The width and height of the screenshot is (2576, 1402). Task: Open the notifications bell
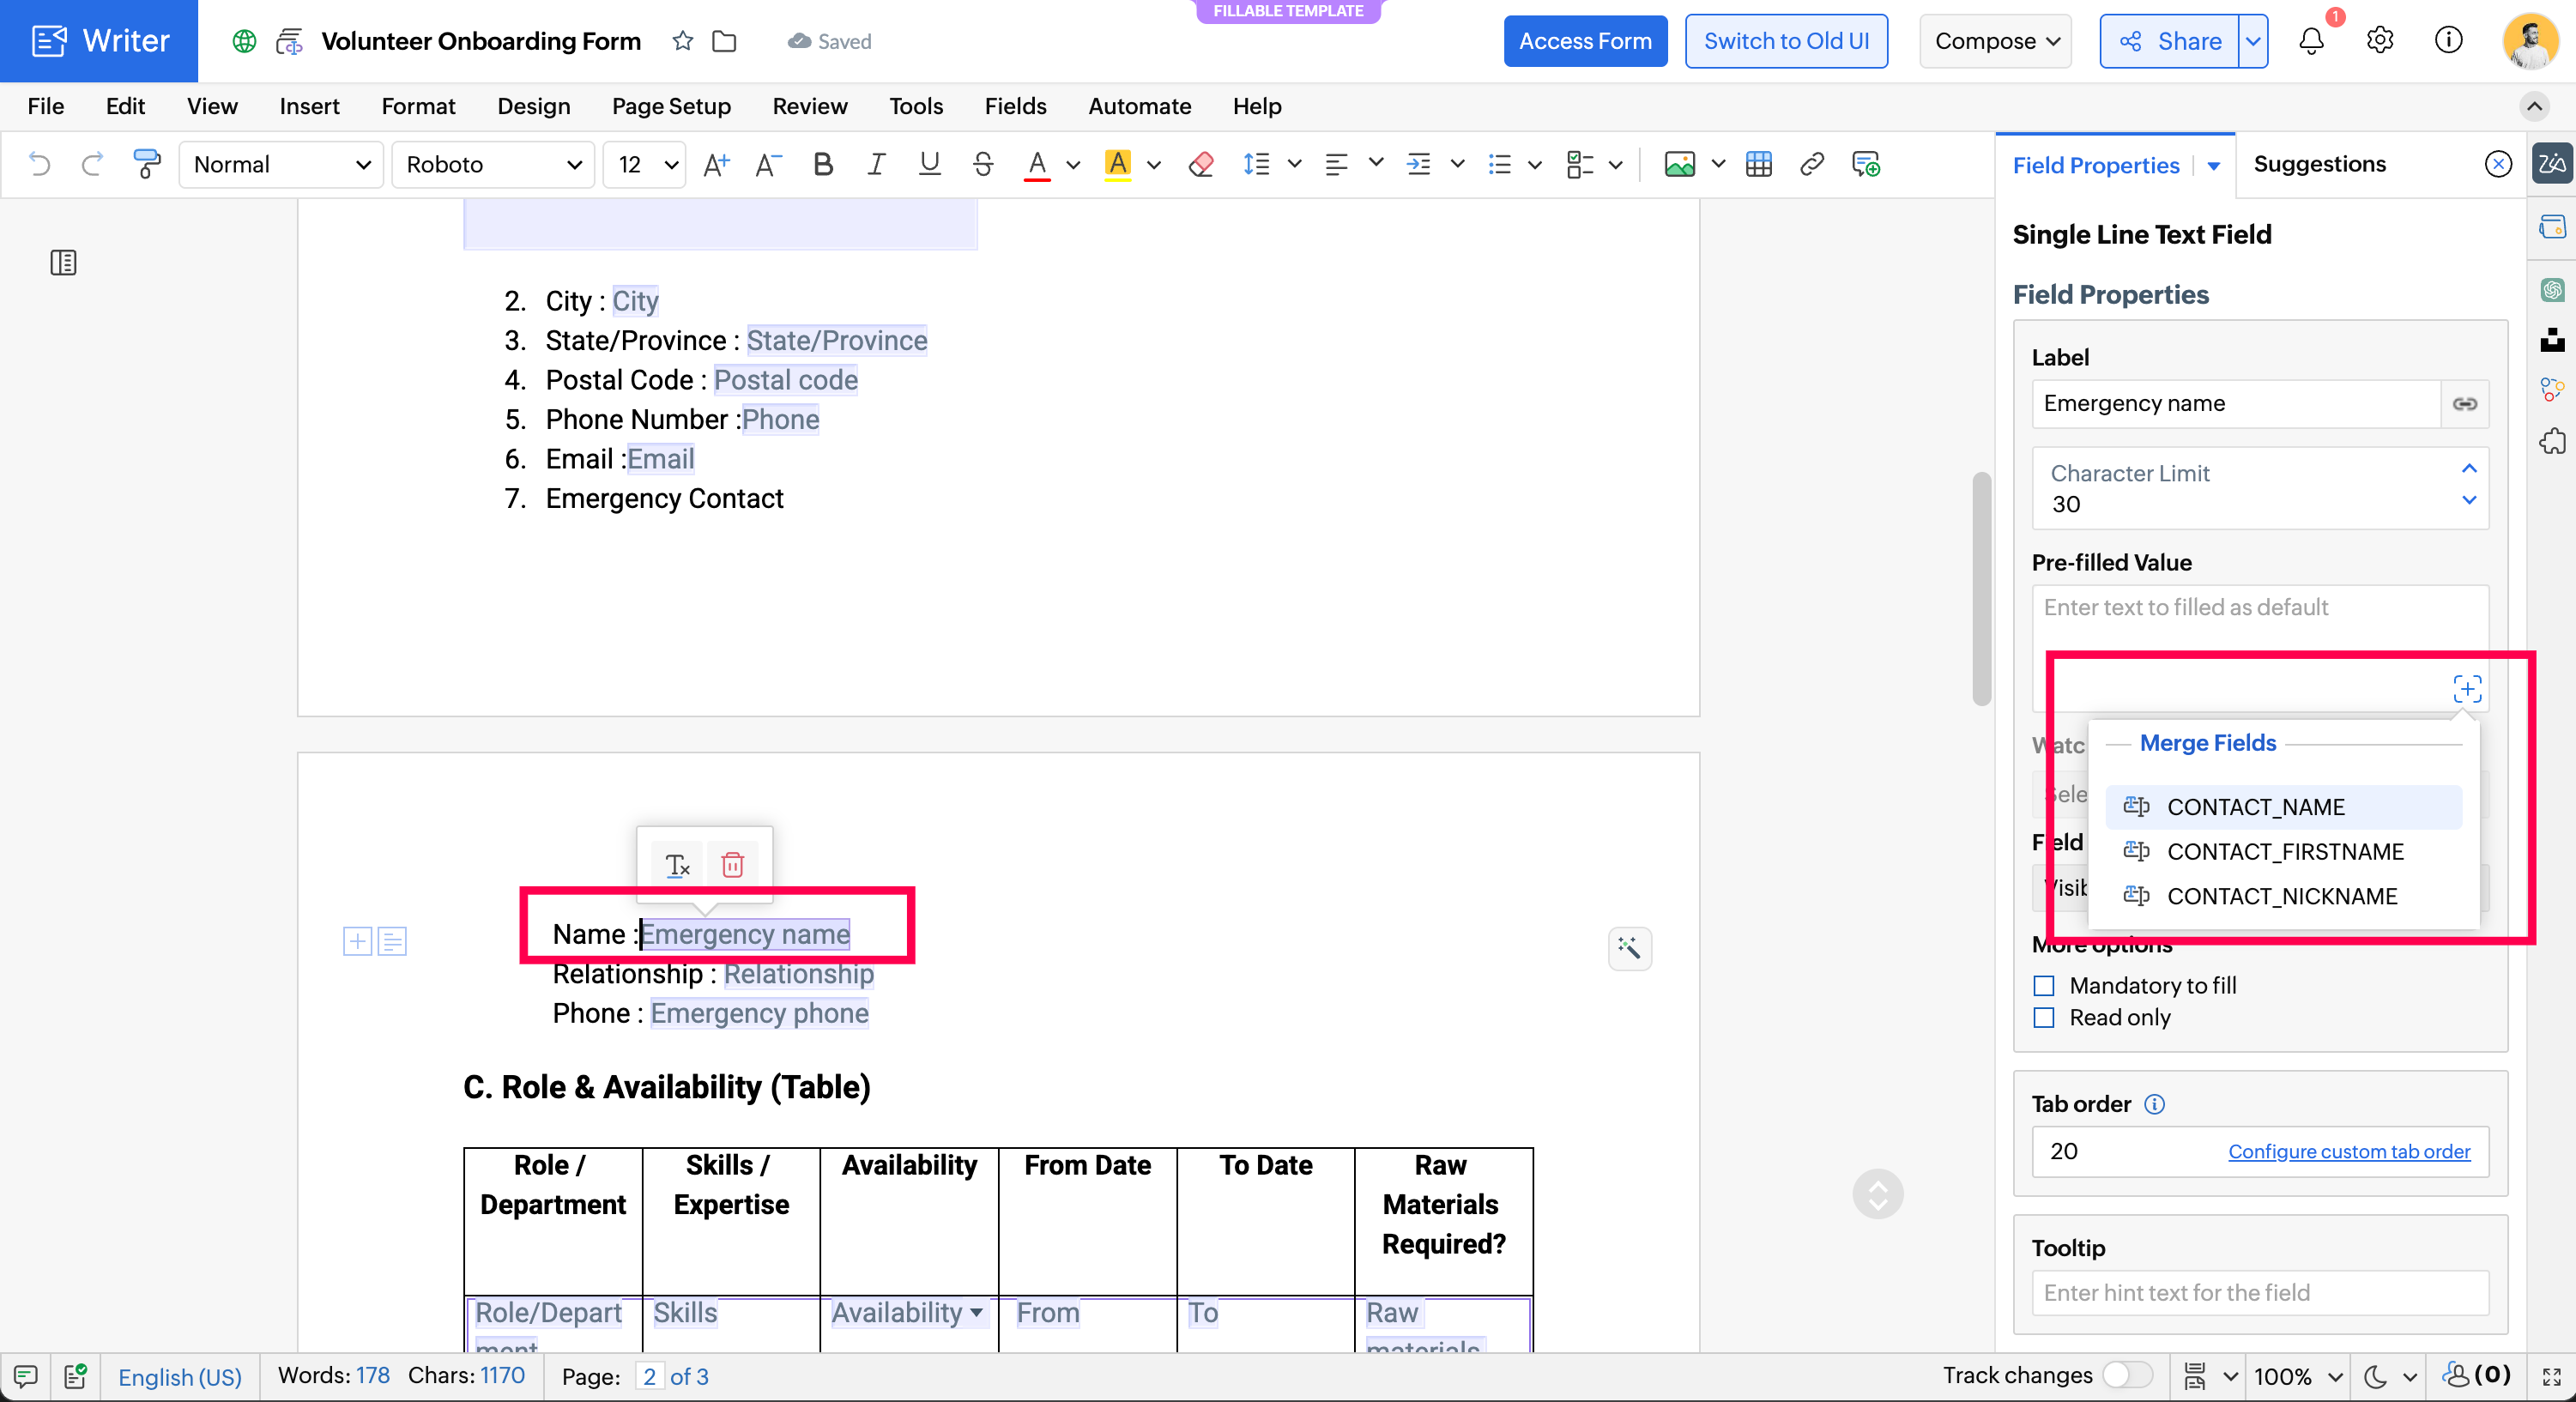[x=2310, y=41]
